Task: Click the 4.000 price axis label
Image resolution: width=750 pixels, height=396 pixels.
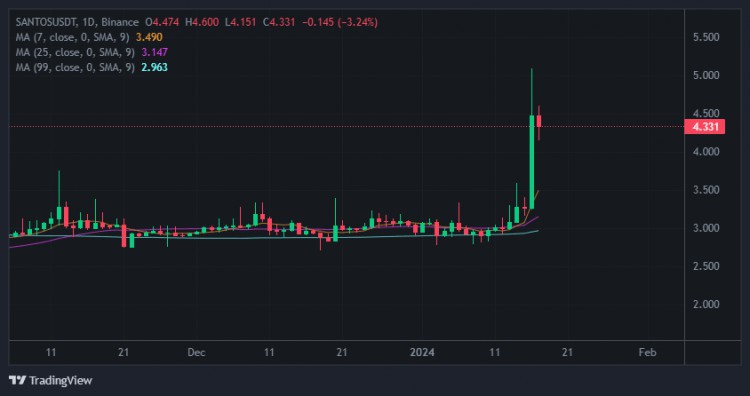Action: pos(706,152)
